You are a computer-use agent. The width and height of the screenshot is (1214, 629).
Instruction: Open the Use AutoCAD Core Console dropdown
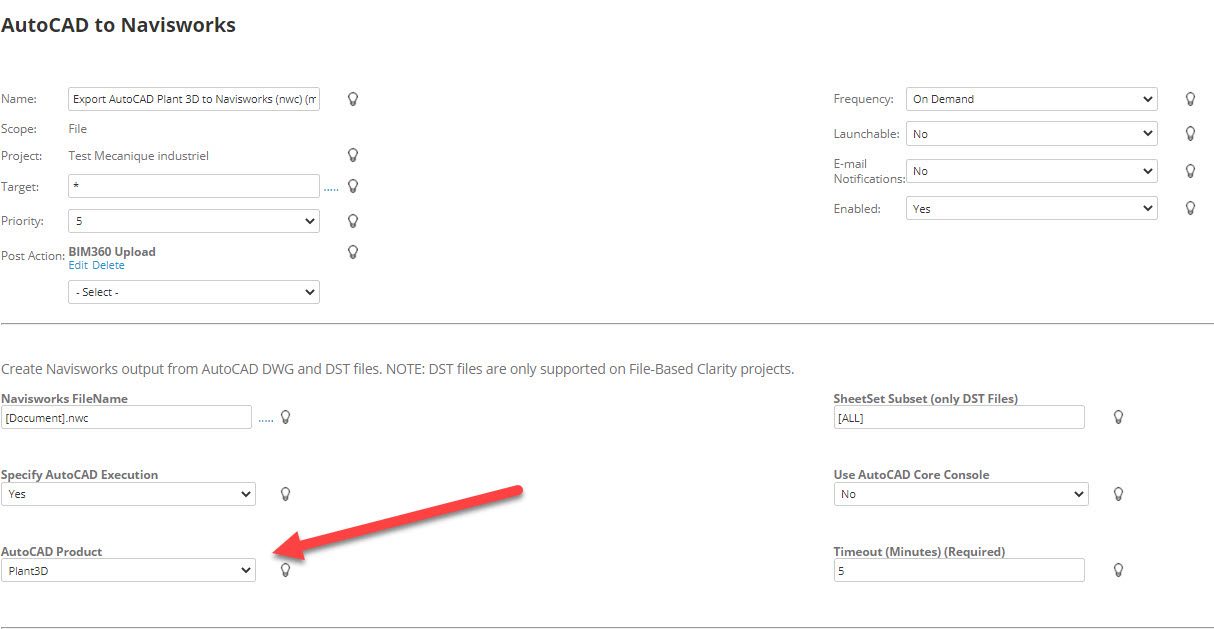pos(960,494)
